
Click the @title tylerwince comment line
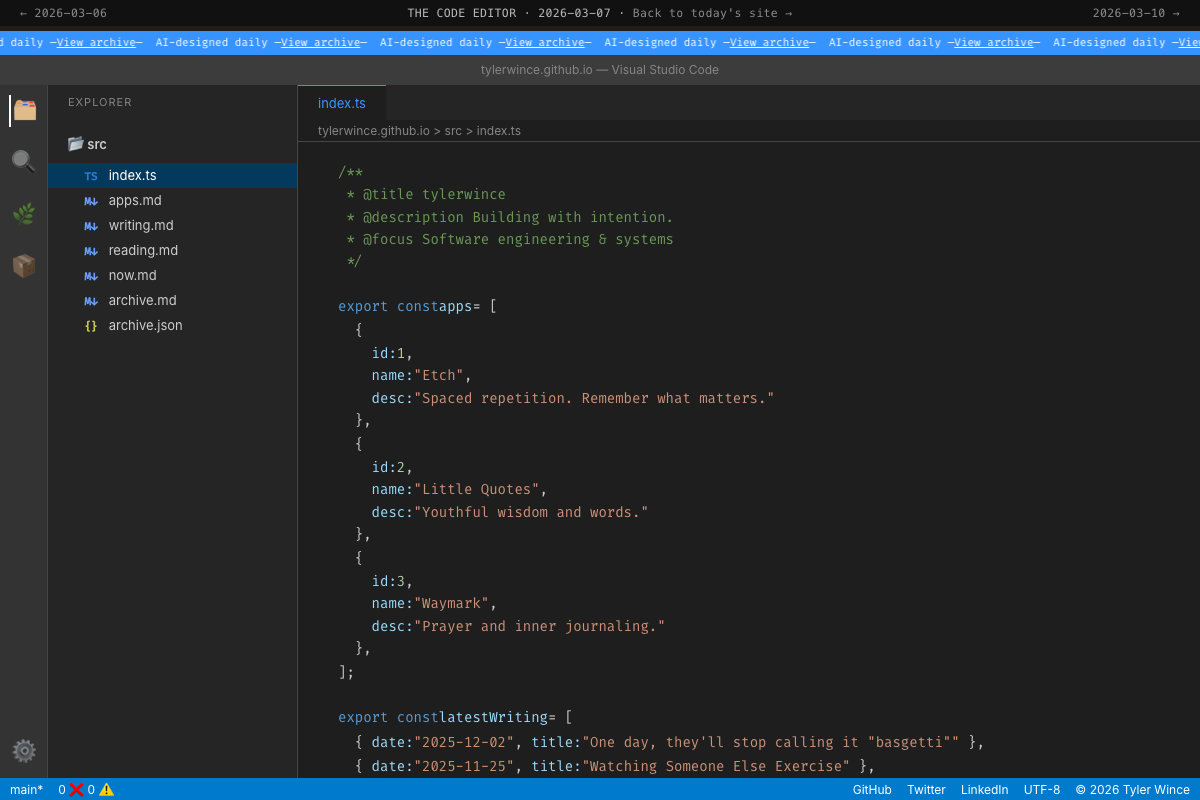tap(426, 194)
